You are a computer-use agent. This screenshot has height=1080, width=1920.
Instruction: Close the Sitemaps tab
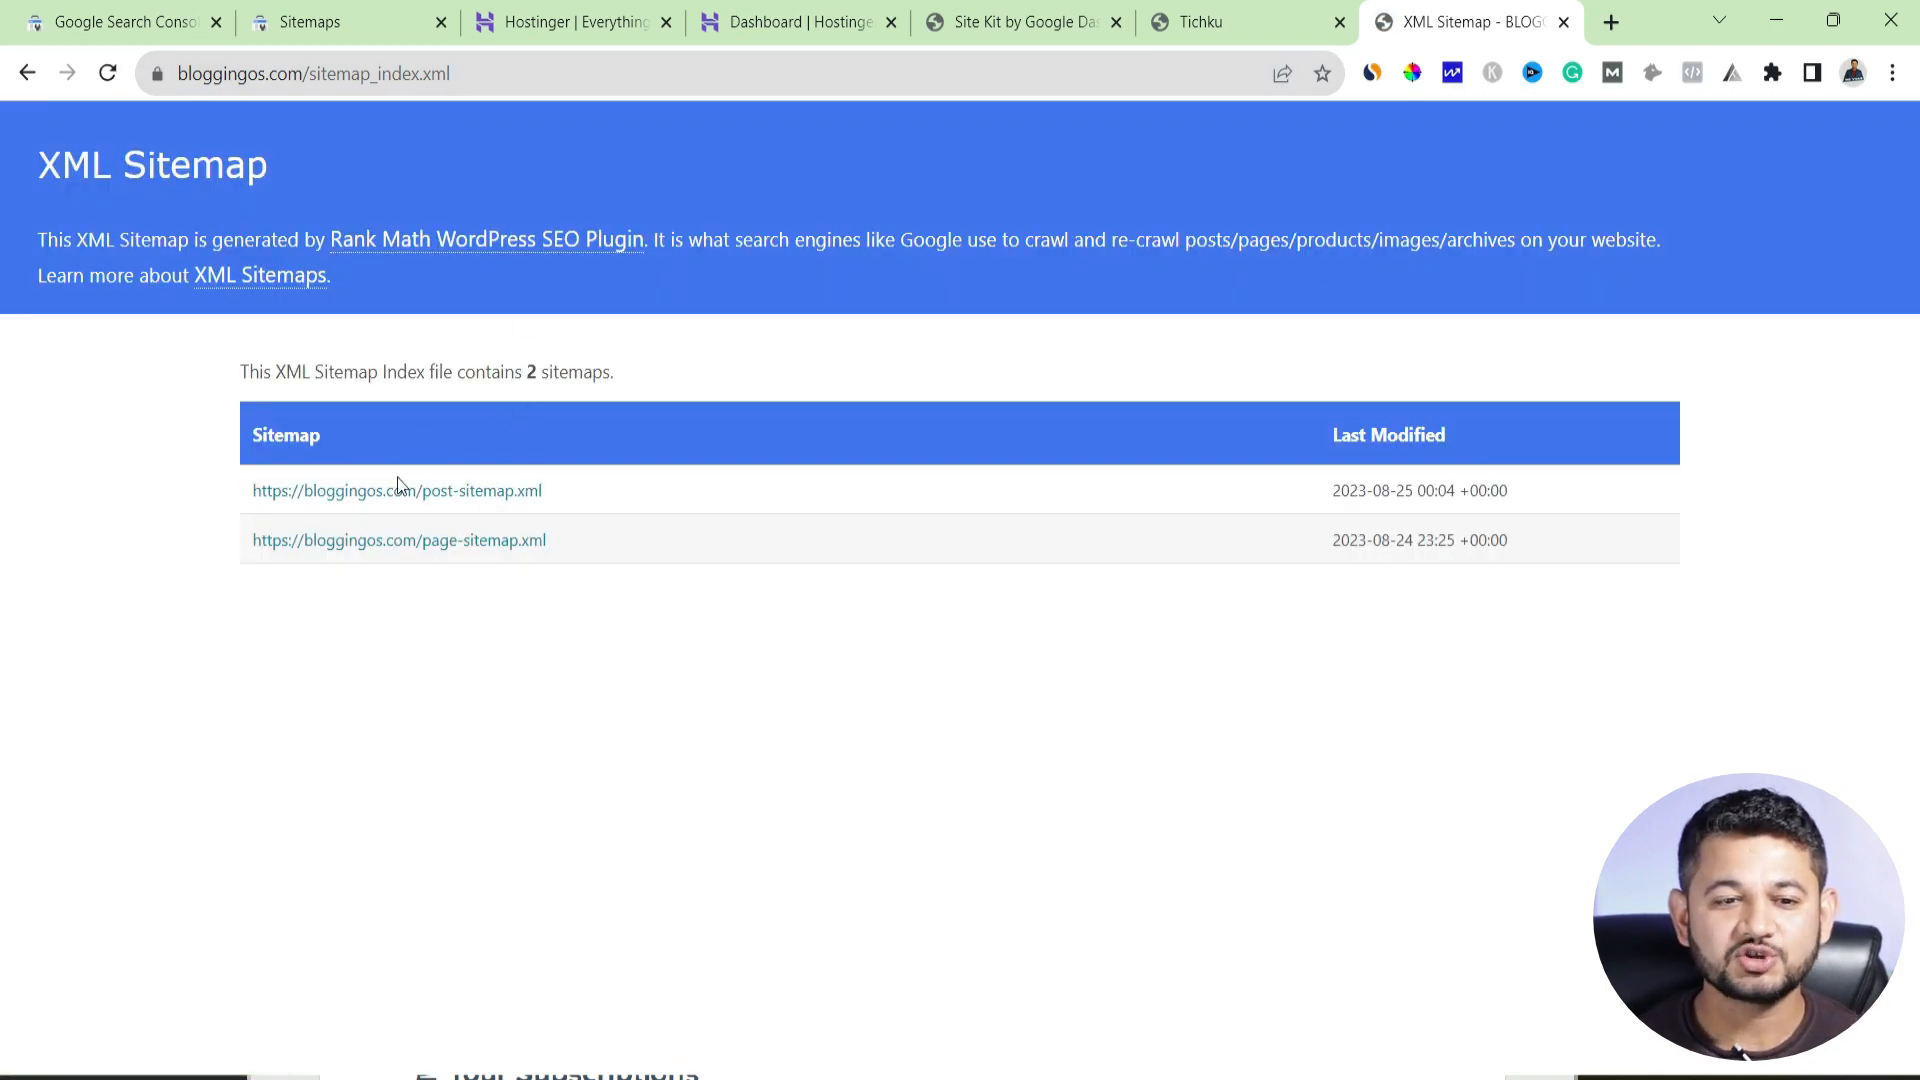point(441,22)
